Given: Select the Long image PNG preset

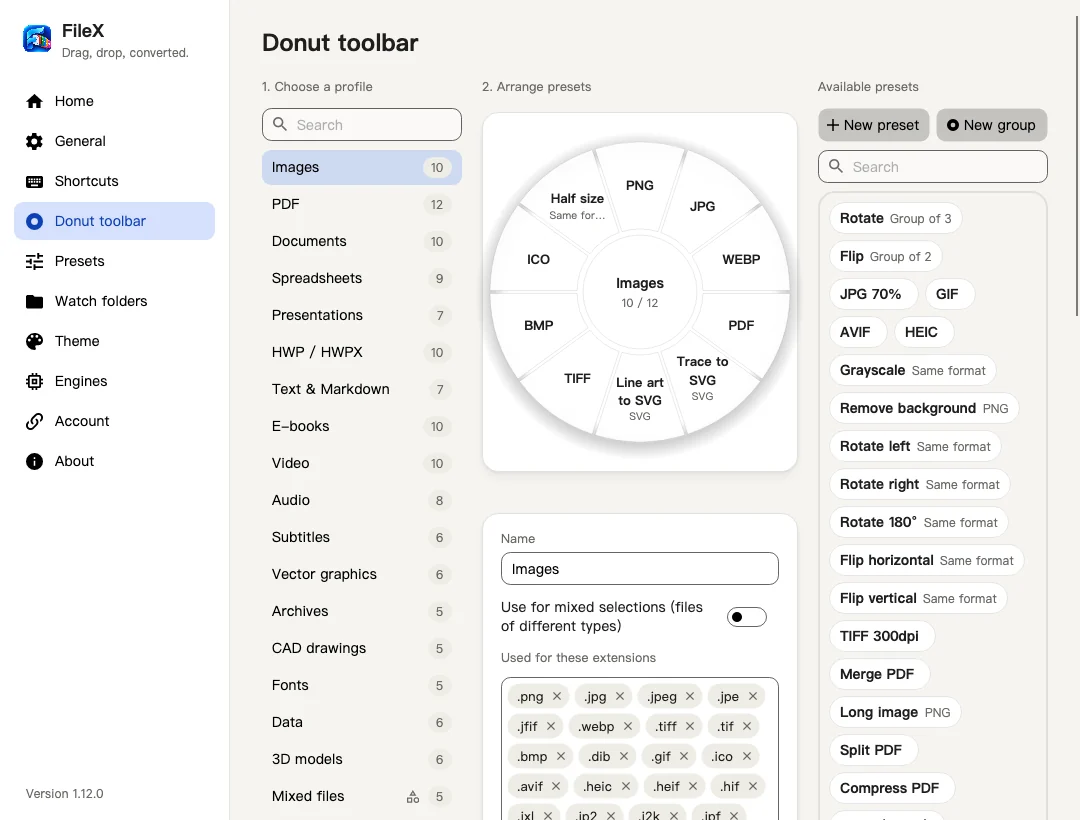Looking at the screenshot, I should tap(895, 713).
